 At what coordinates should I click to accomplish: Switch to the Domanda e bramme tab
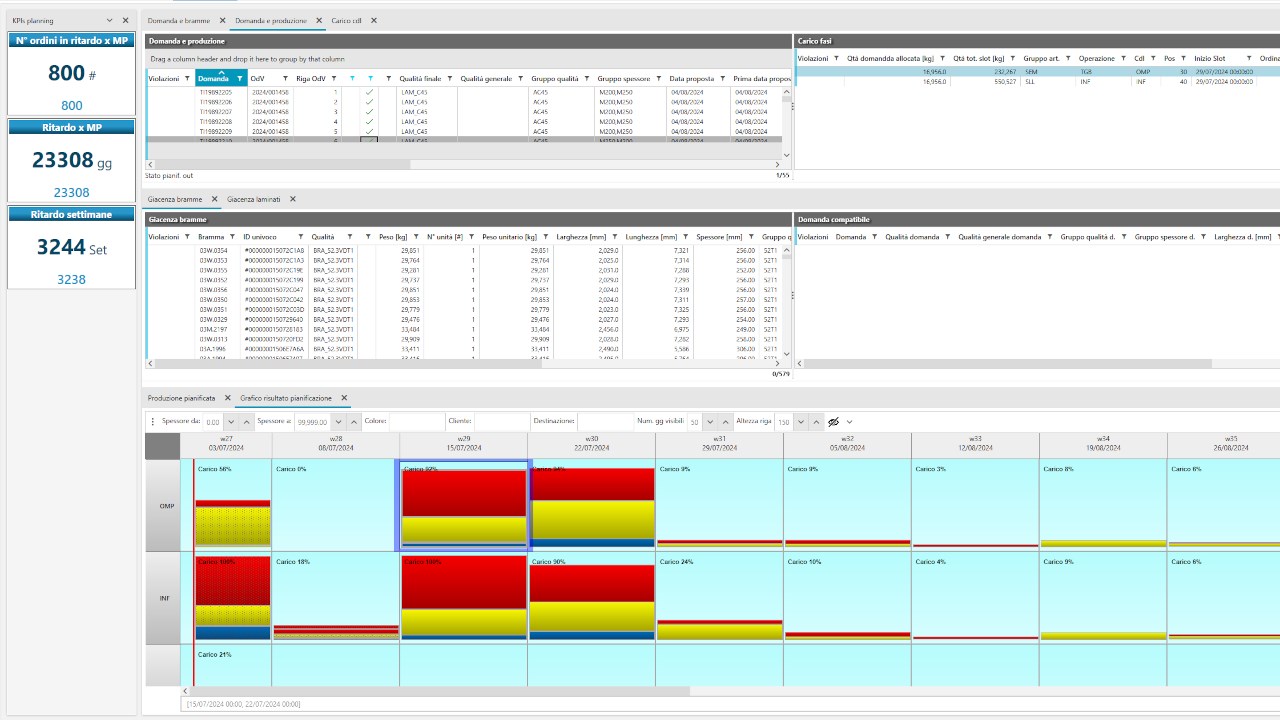[x=180, y=20]
